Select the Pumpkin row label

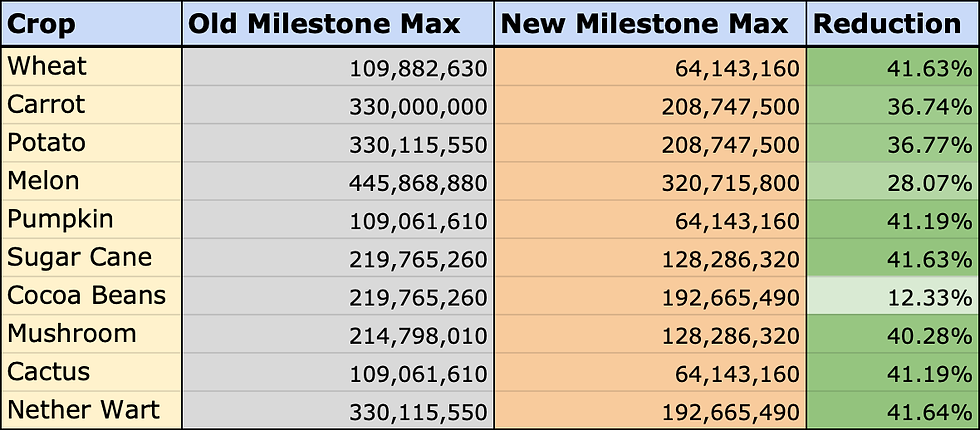tap(91, 219)
